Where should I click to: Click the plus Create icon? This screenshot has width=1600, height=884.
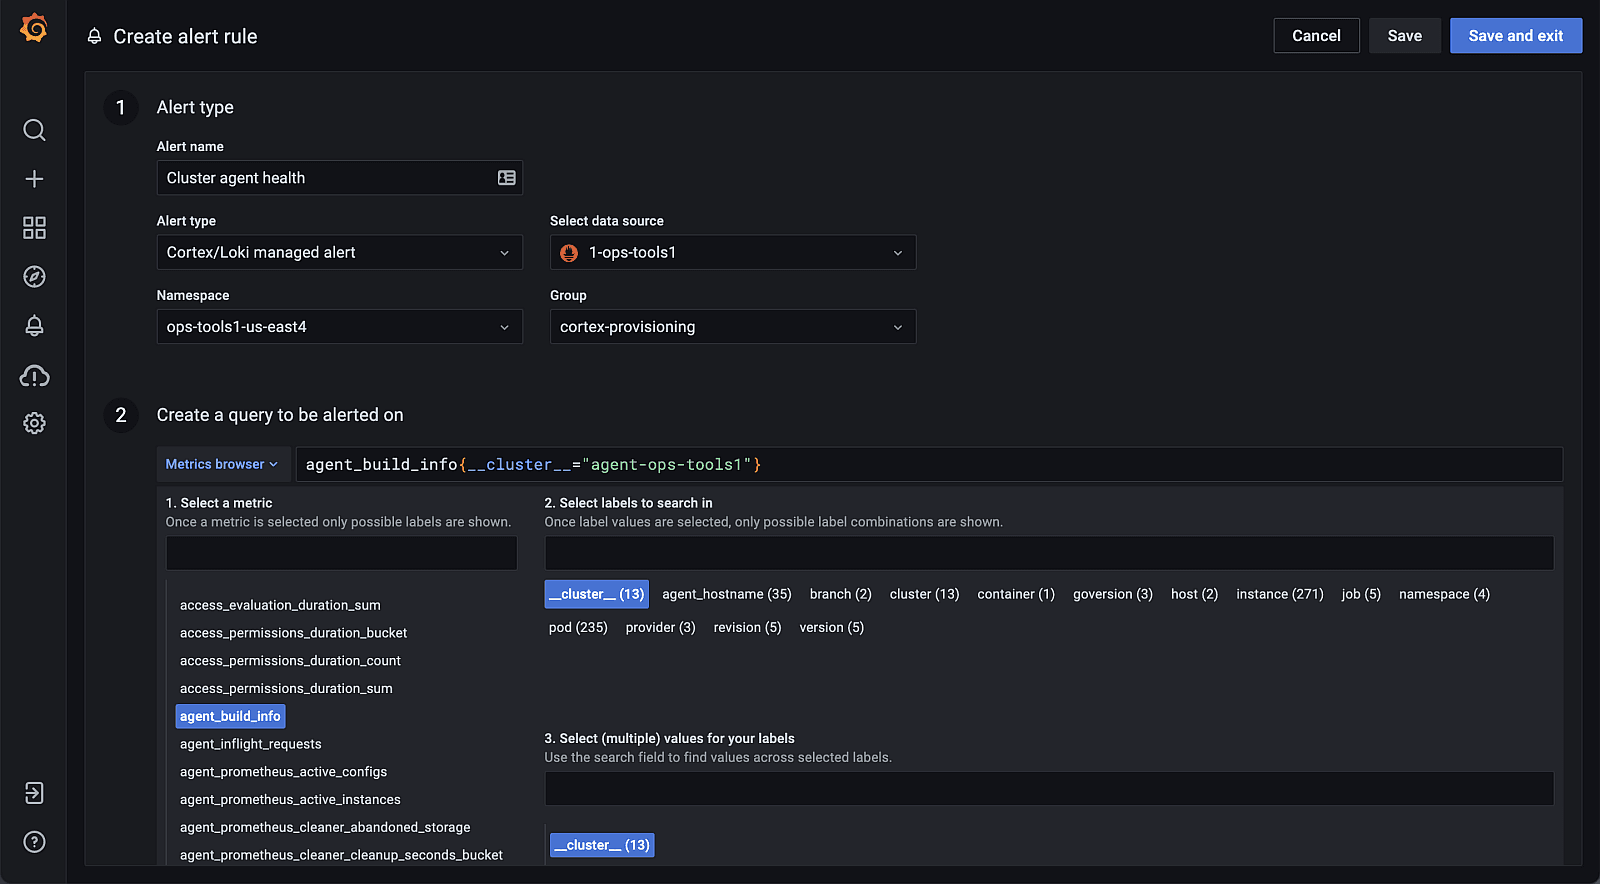pyautogui.click(x=34, y=179)
